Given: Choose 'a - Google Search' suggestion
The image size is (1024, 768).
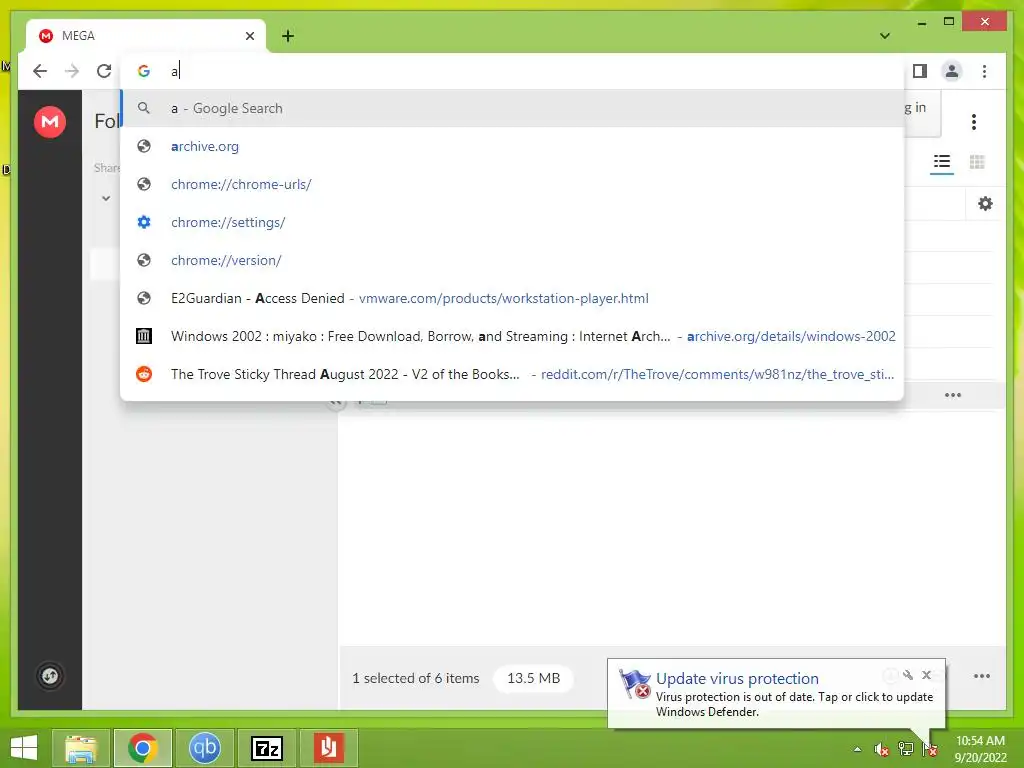Looking at the screenshot, I should (x=512, y=108).
